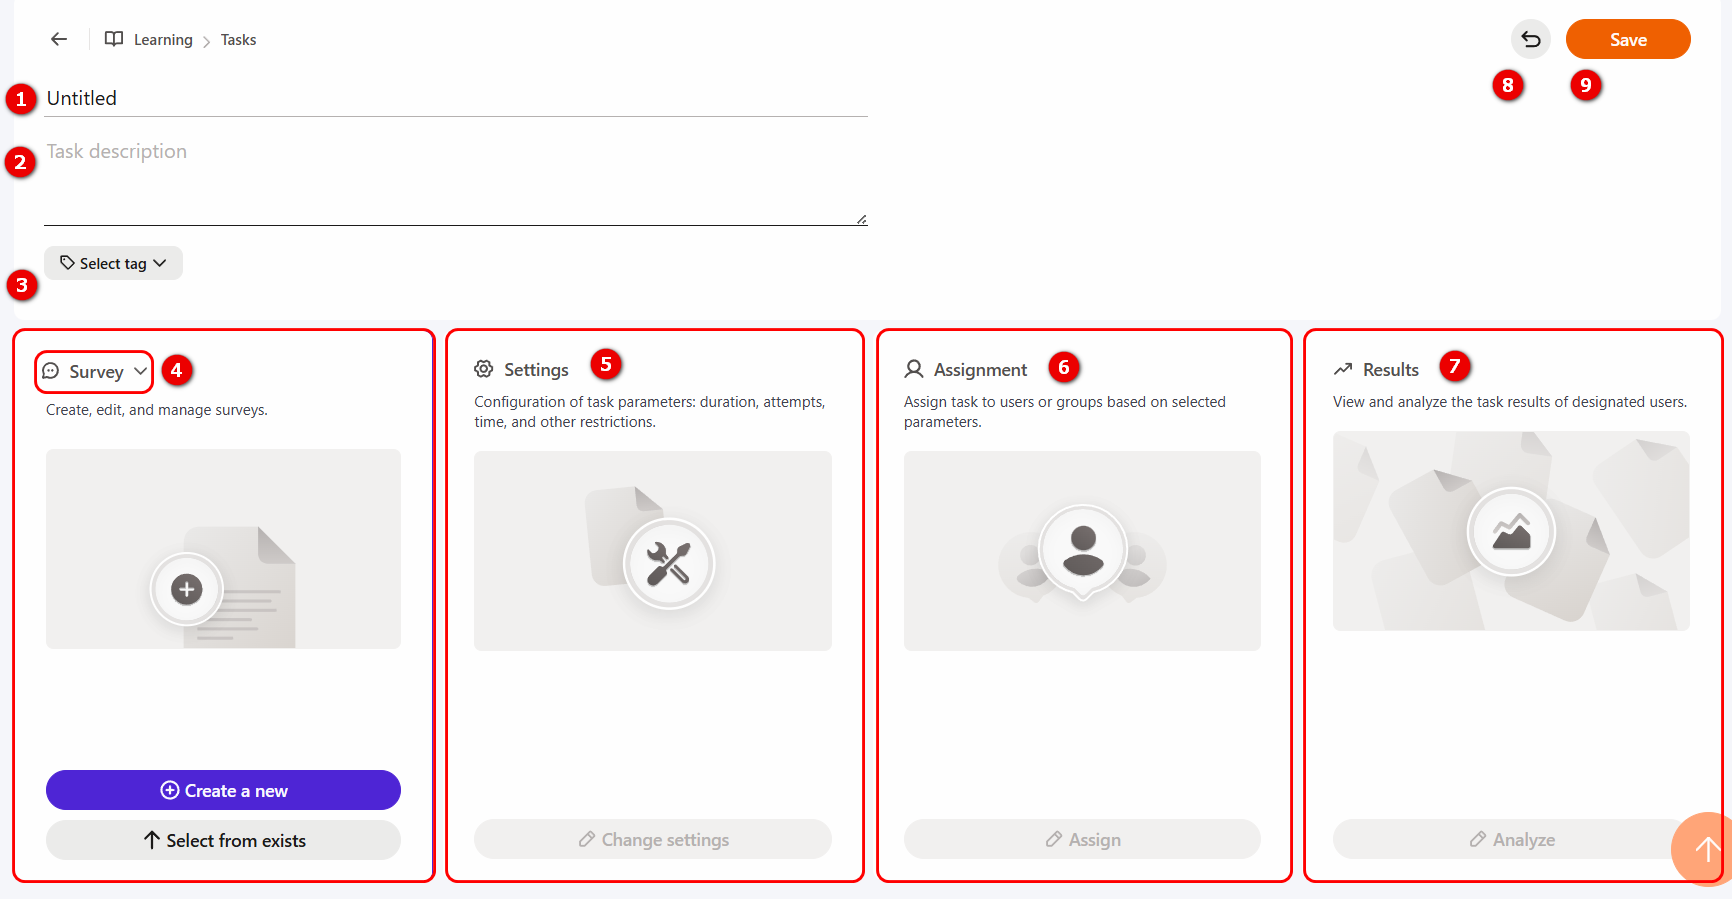Click the Task description text area
Image resolution: width=1732 pixels, height=899 pixels.
pos(456,181)
